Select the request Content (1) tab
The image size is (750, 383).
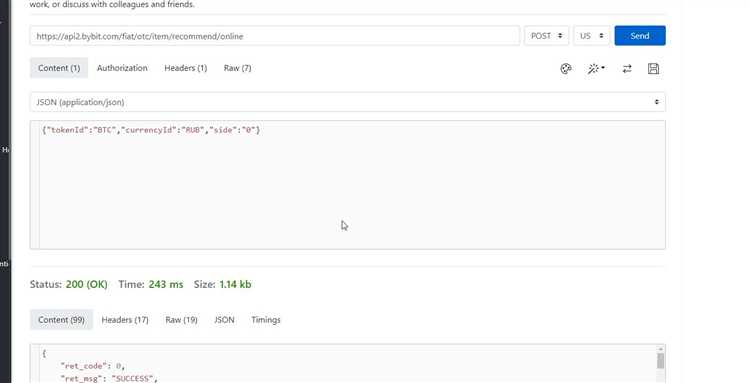(59, 68)
